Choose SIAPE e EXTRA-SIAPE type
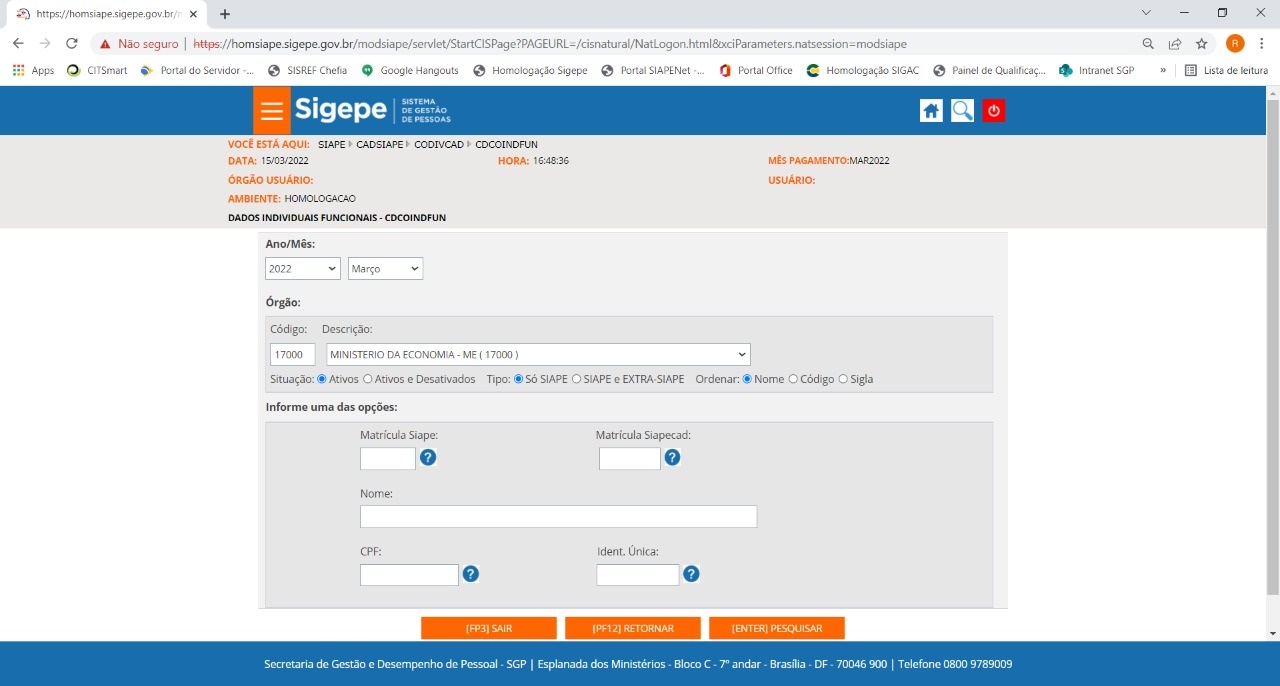 tap(576, 379)
